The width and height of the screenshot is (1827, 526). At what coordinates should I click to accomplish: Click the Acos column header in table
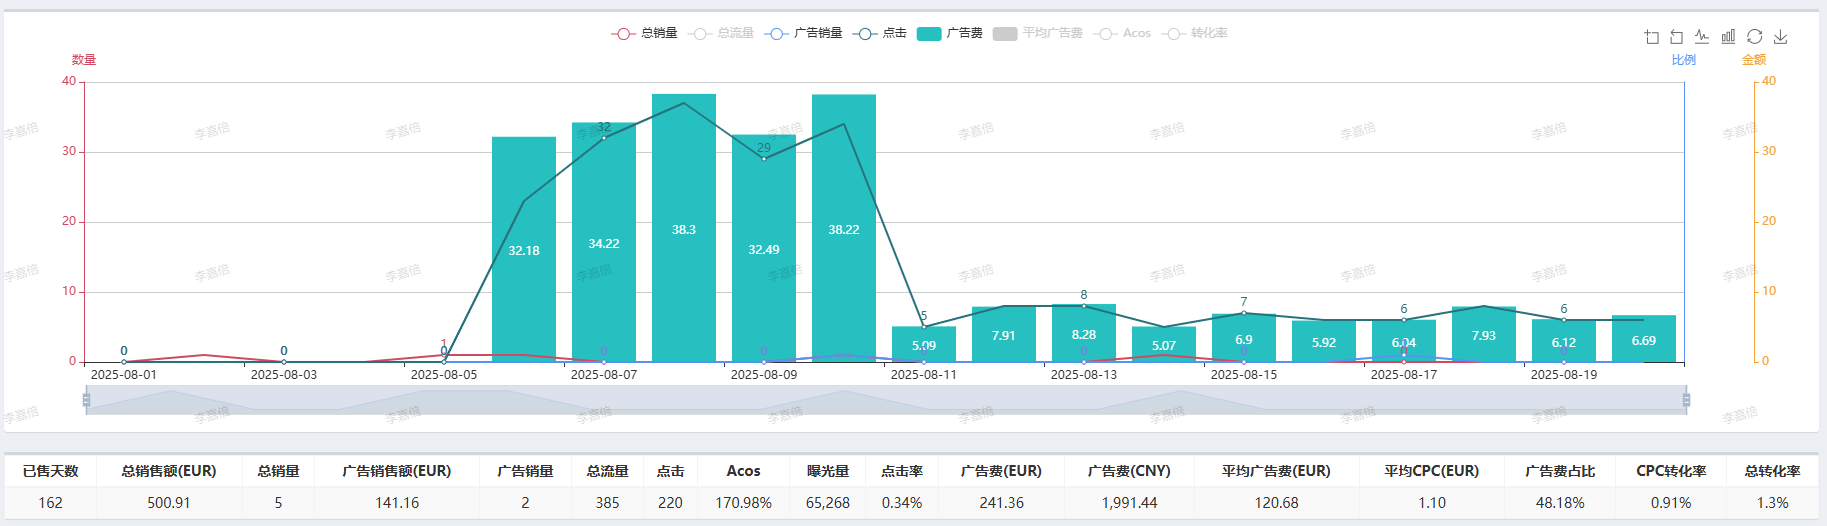pos(743,471)
